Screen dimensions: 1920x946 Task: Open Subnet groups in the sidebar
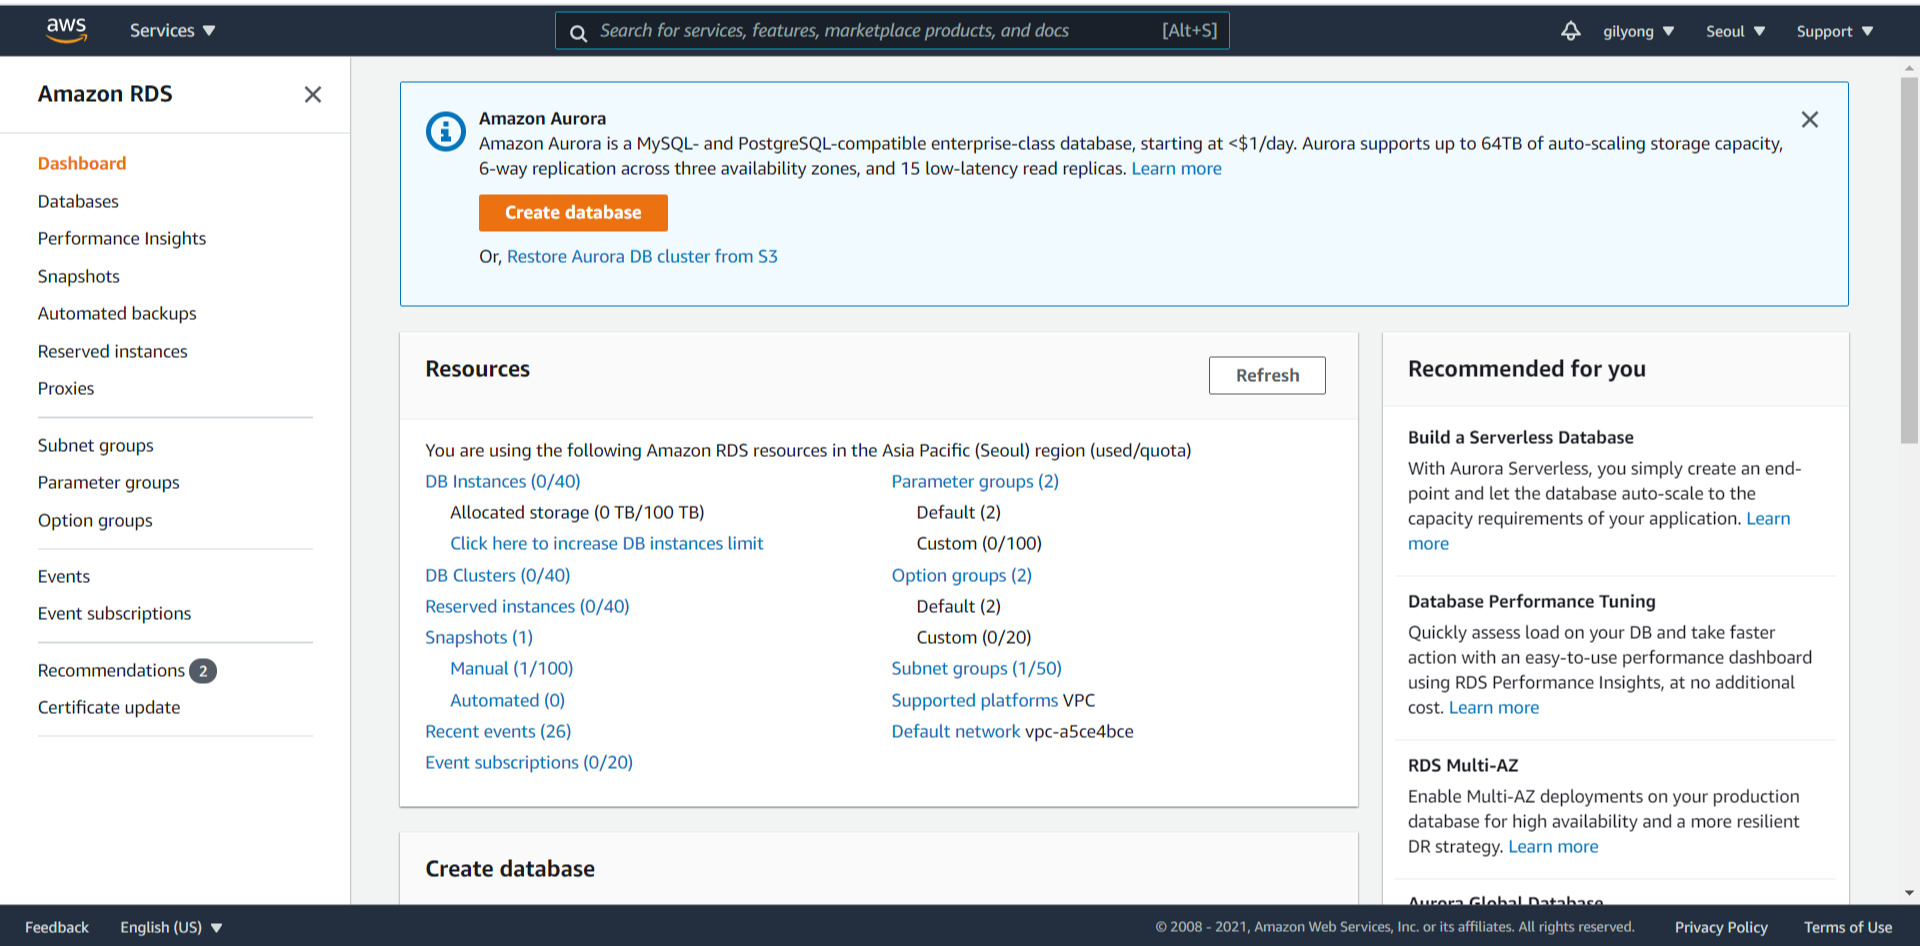[96, 445]
